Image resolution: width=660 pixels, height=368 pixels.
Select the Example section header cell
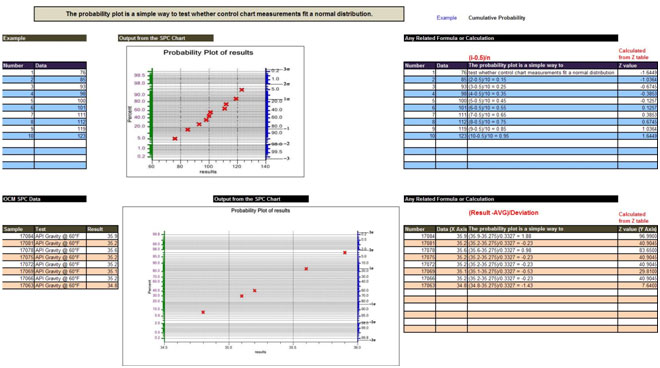pos(44,38)
